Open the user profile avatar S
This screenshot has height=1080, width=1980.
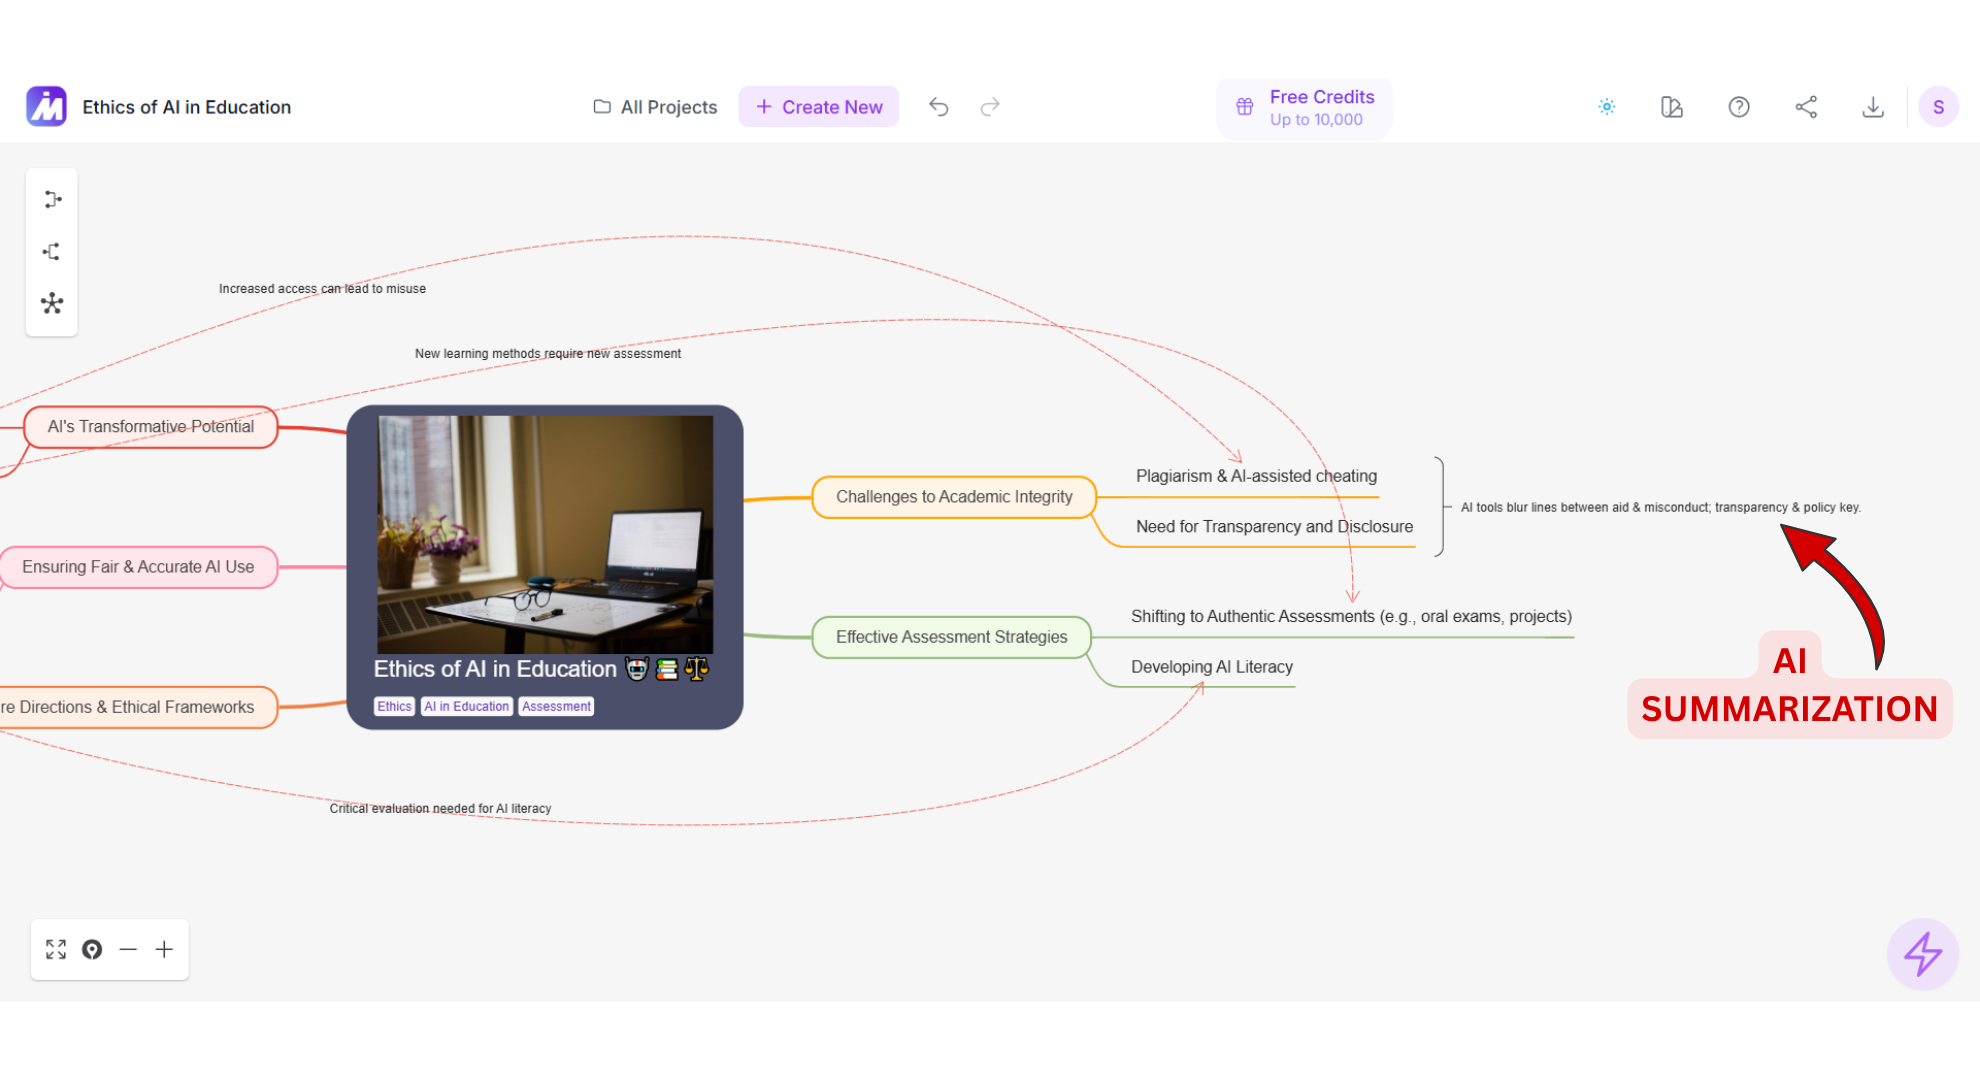coord(1938,107)
